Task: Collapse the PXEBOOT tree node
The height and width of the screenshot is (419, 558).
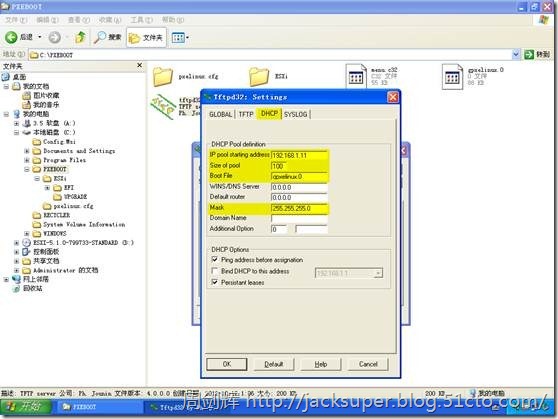Action: [x=27, y=169]
